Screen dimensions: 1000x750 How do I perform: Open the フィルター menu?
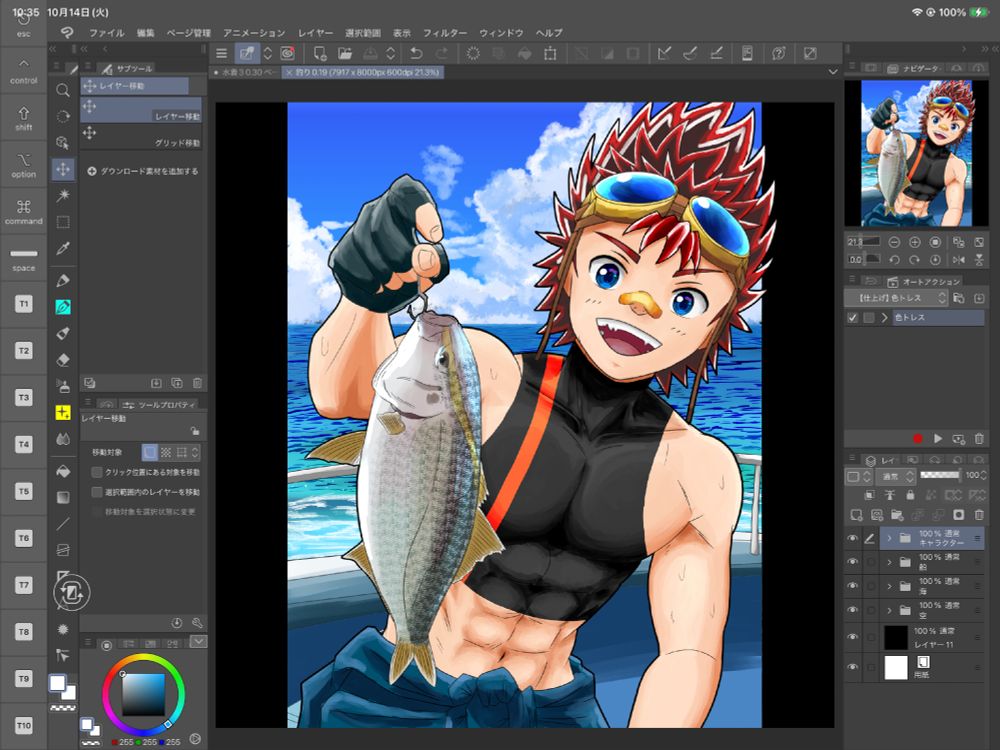(x=445, y=33)
